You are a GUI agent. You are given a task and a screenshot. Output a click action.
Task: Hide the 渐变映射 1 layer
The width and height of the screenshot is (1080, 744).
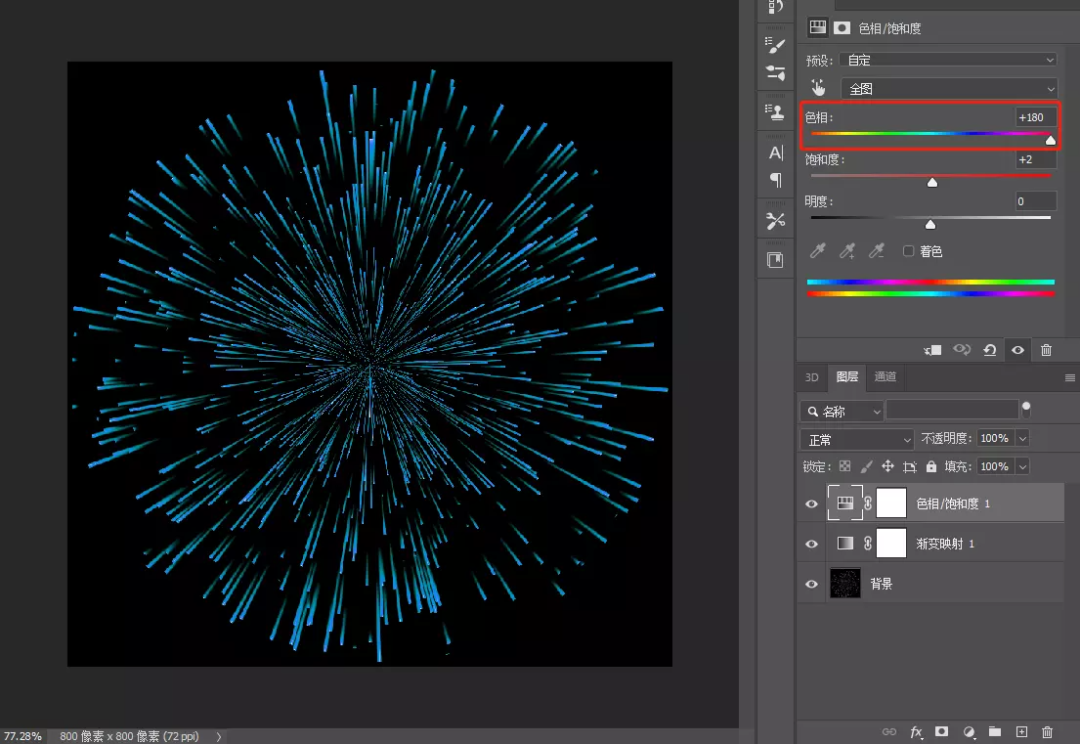tap(812, 544)
